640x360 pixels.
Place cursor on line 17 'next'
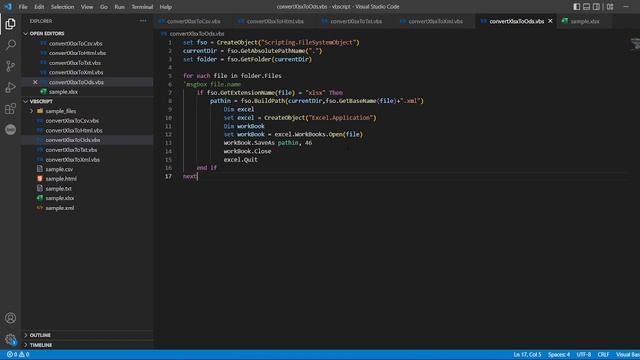point(190,176)
